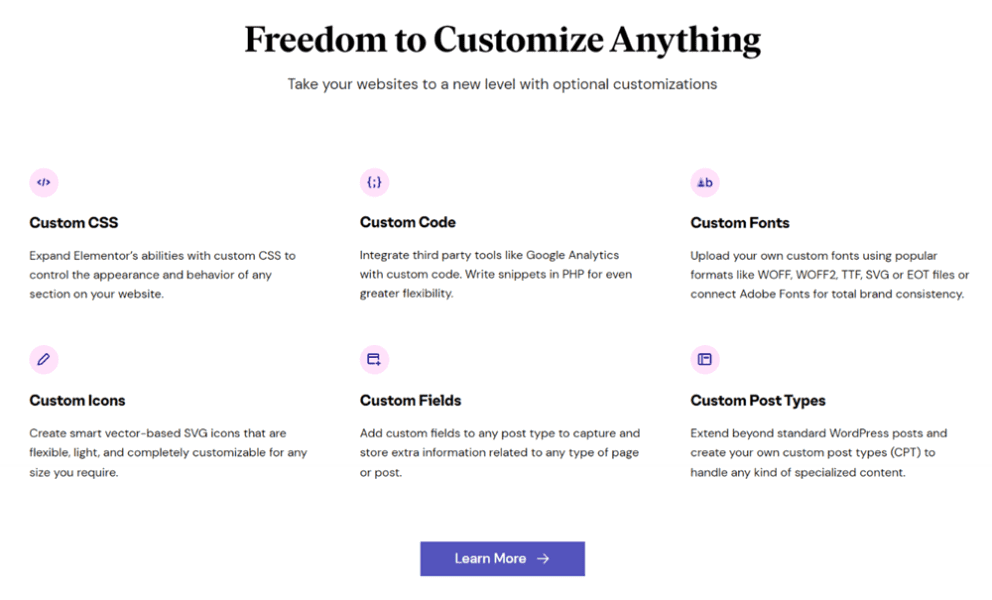Select the Custom Post Types heading
Image resolution: width=992 pixels, height=600 pixels.
[x=758, y=400]
